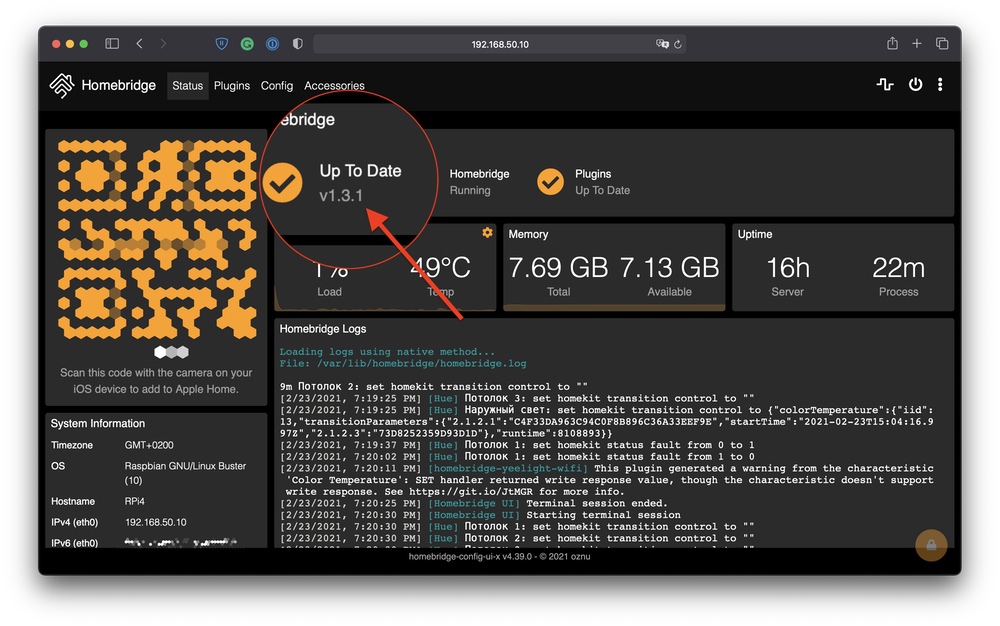Click the Homebridge QR code
The height and width of the screenshot is (626, 1000).
pyautogui.click(x=157, y=239)
